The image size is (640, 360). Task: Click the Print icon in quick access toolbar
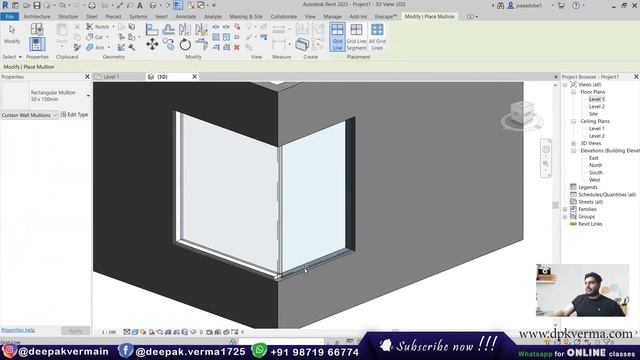[x=92, y=5]
